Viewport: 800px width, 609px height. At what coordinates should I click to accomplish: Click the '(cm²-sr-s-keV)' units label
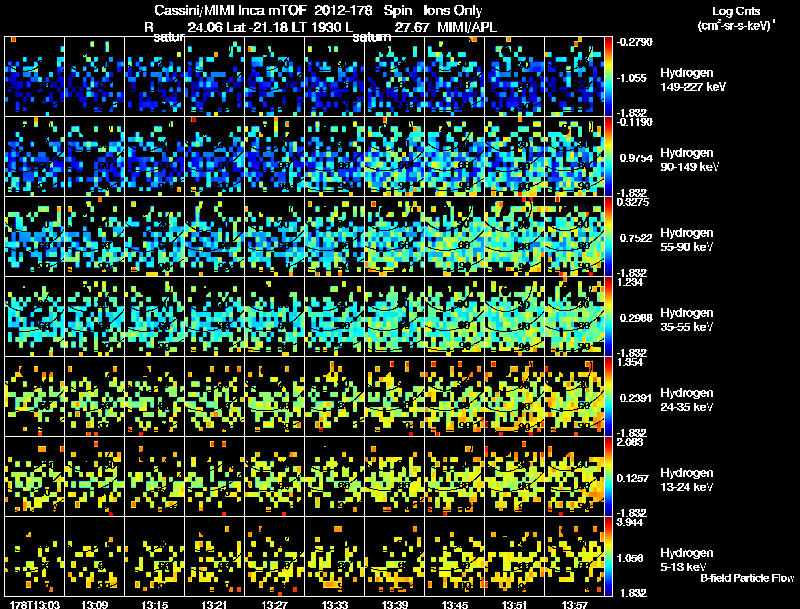point(735,26)
